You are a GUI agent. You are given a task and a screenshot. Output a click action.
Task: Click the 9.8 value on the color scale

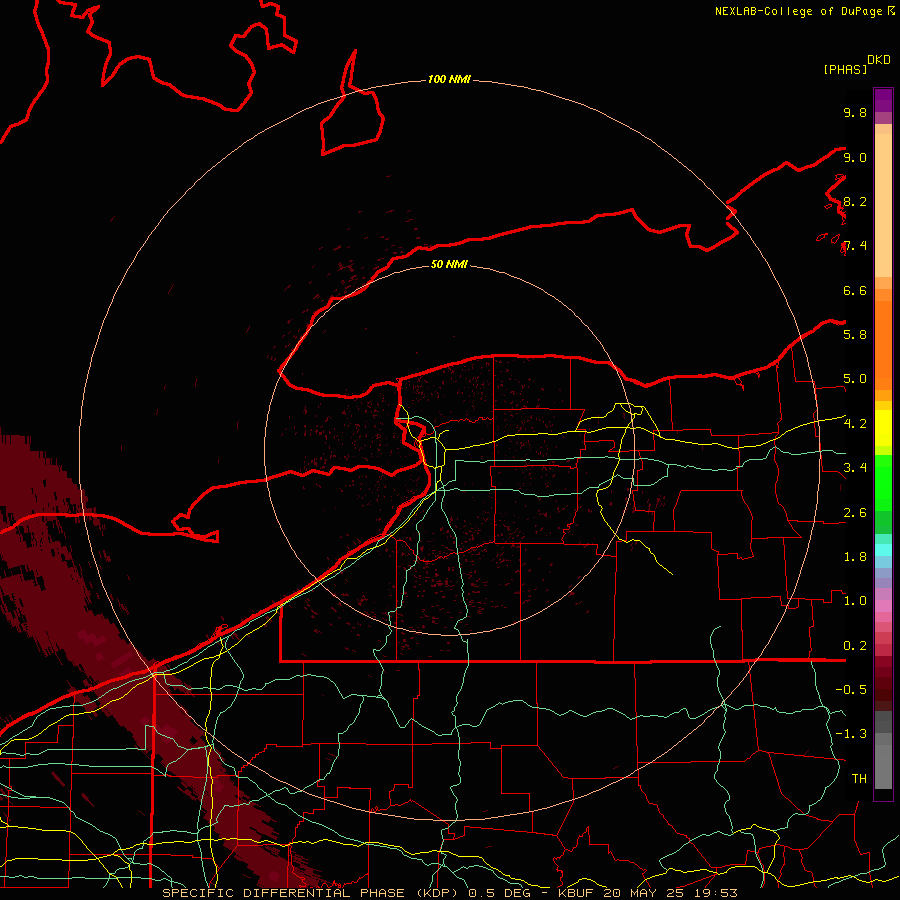855,112
